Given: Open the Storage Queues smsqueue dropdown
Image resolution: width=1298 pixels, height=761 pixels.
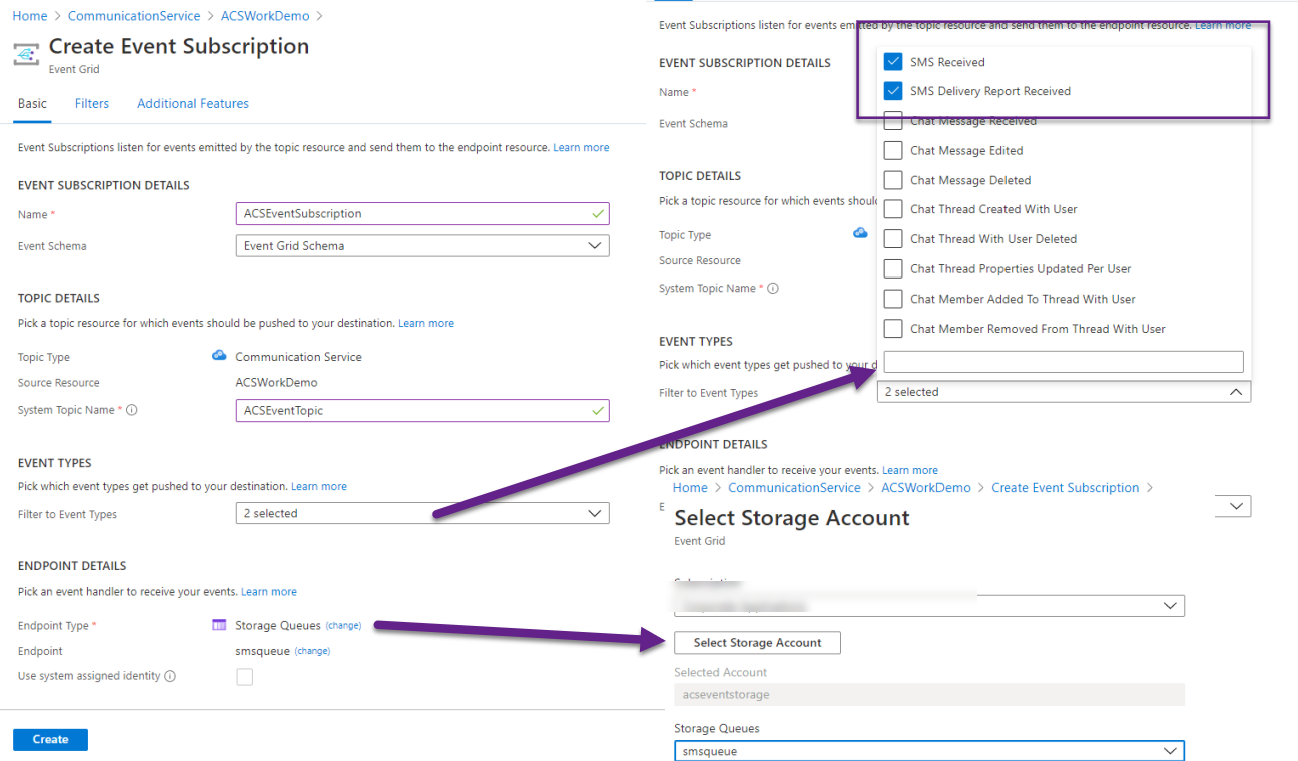Looking at the screenshot, I should (929, 751).
